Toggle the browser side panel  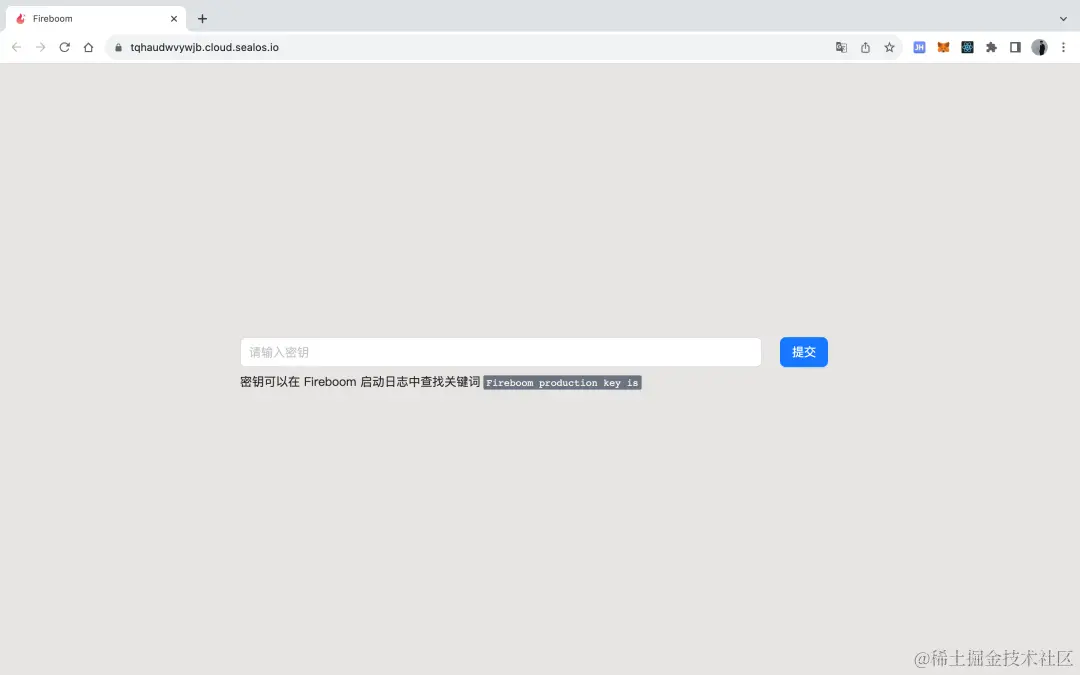(x=1015, y=48)
